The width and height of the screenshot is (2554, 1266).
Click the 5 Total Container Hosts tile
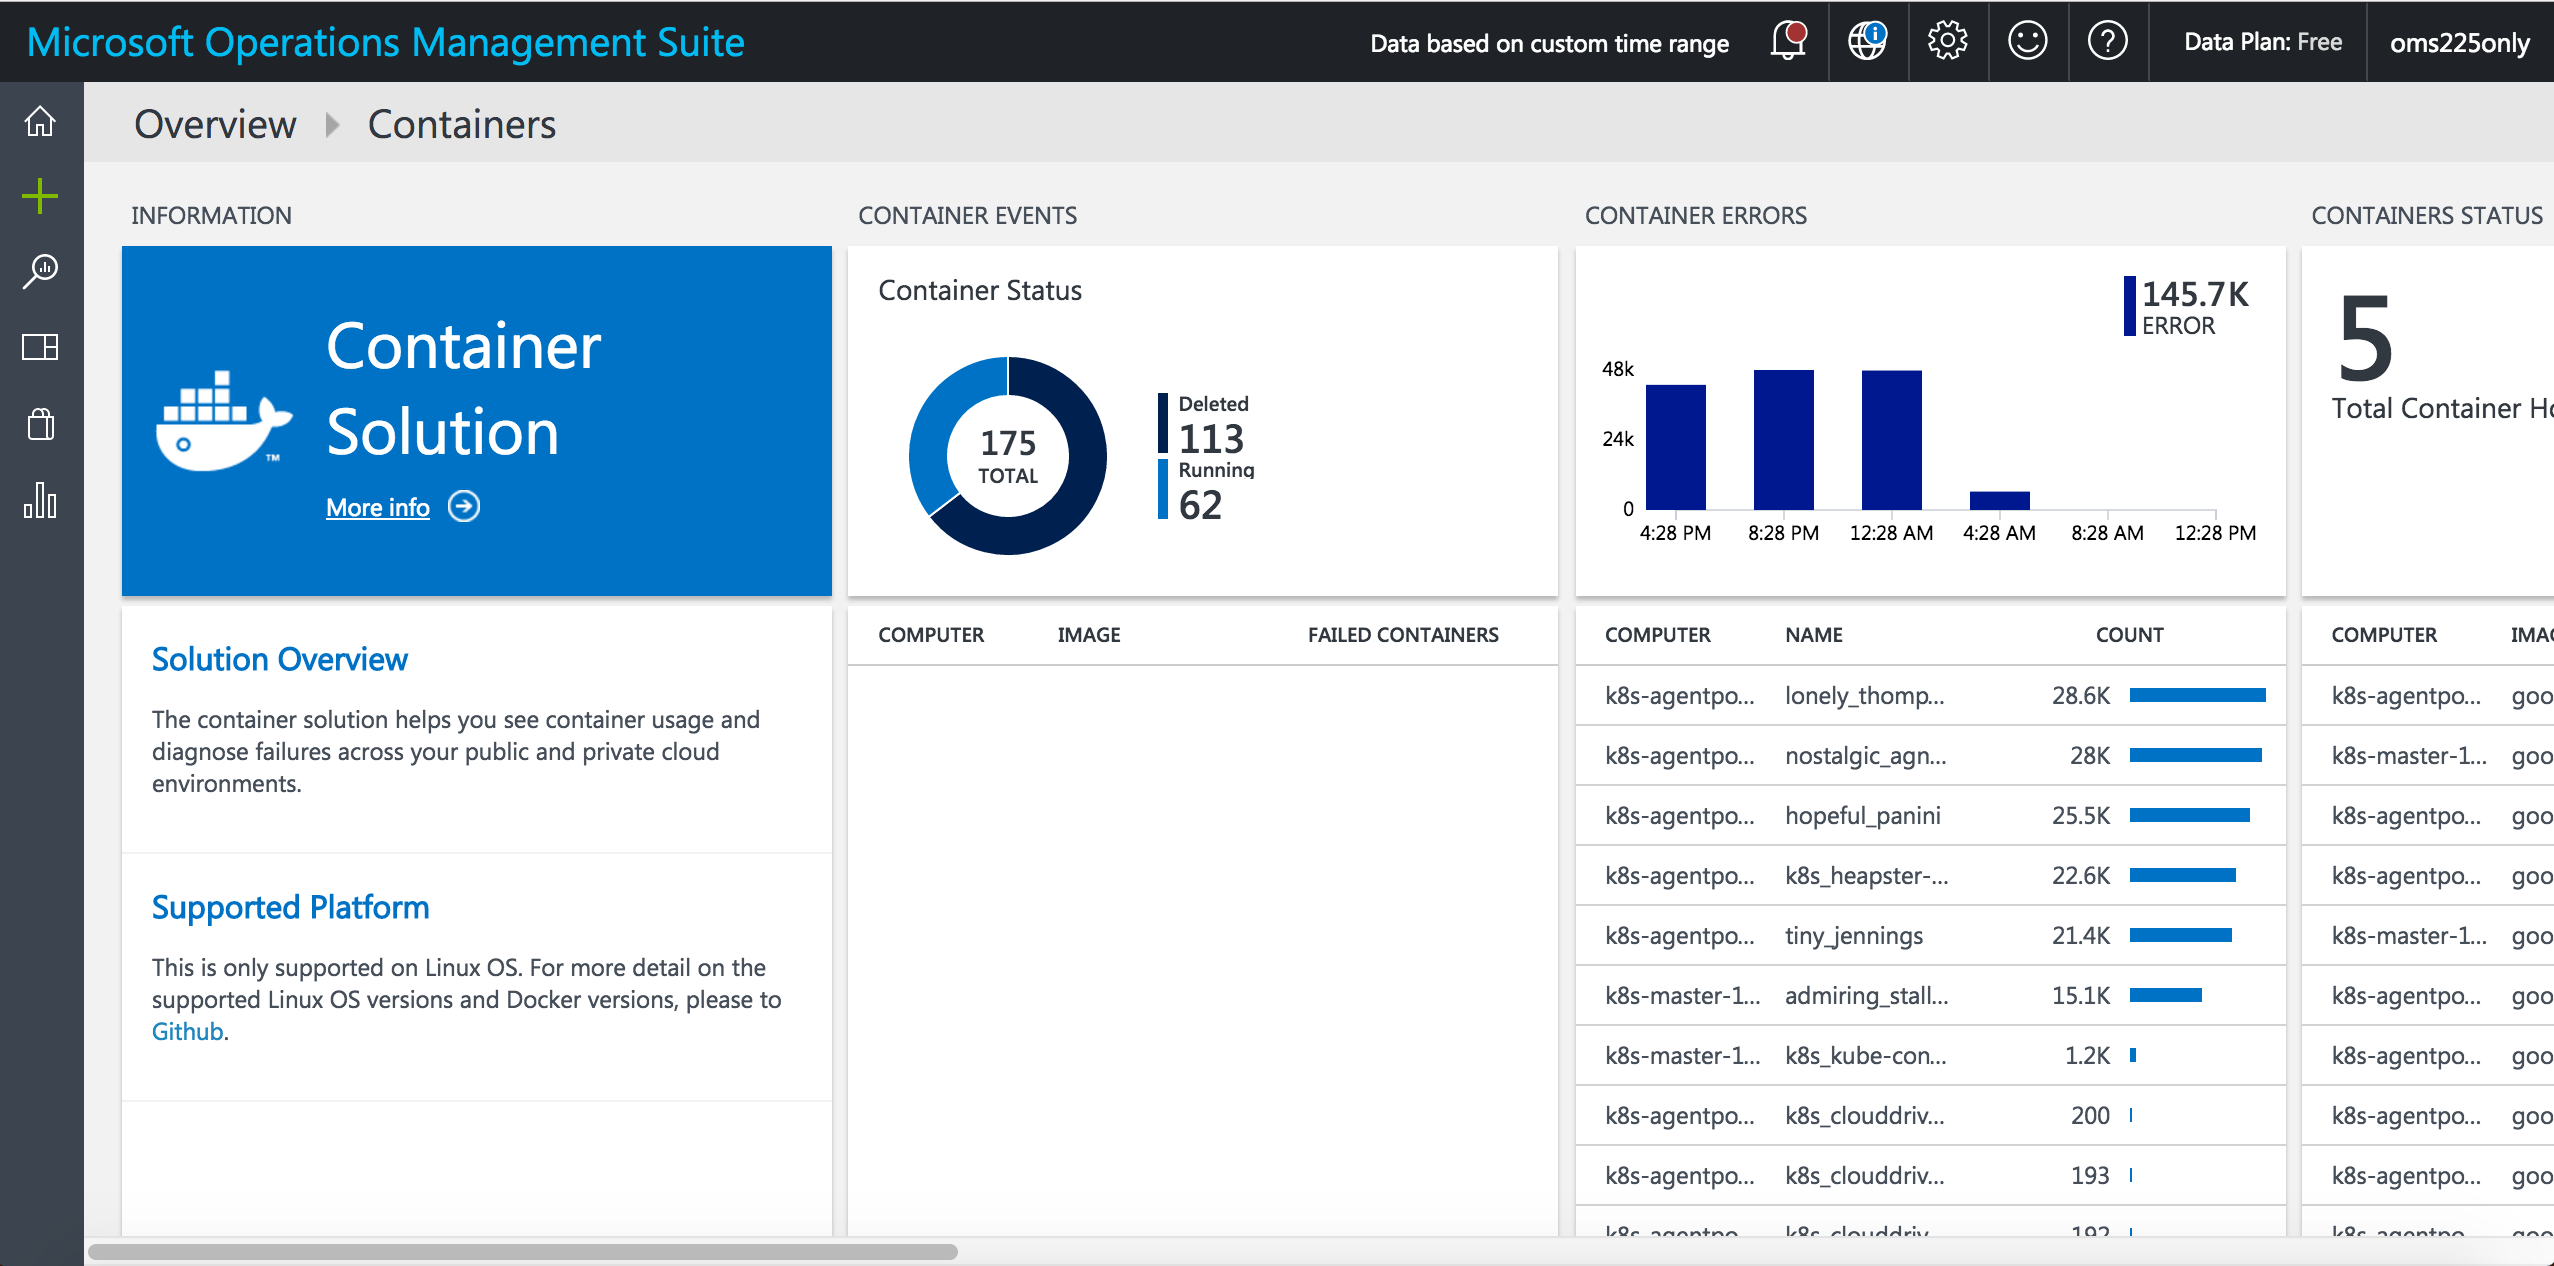(x=2428, y=421)
